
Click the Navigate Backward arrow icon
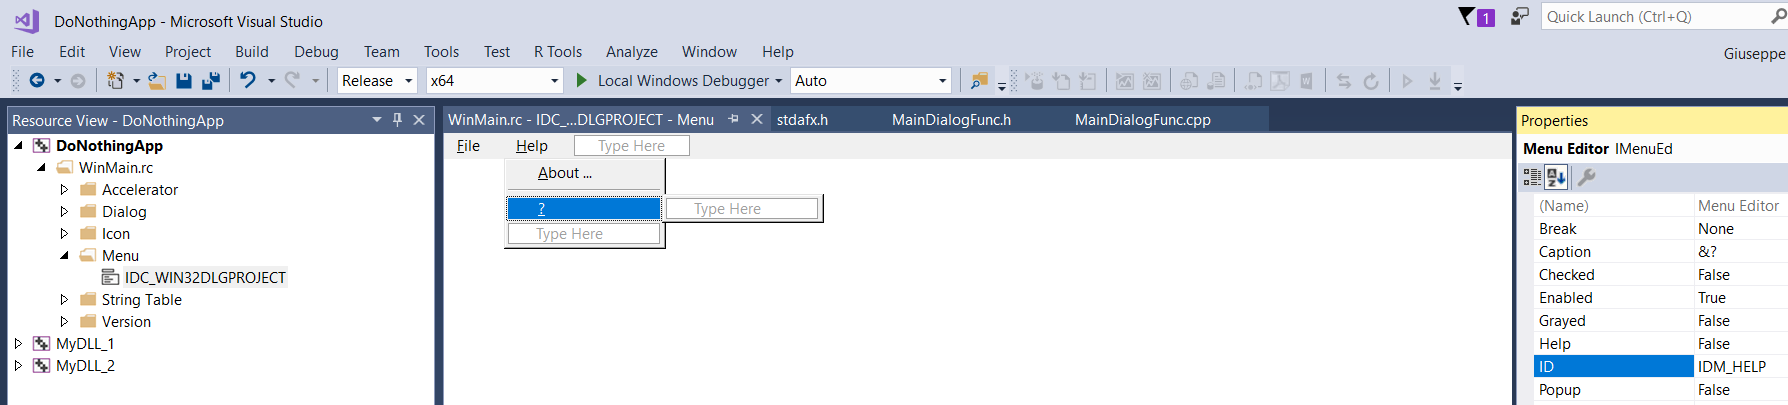click(37, 80)
